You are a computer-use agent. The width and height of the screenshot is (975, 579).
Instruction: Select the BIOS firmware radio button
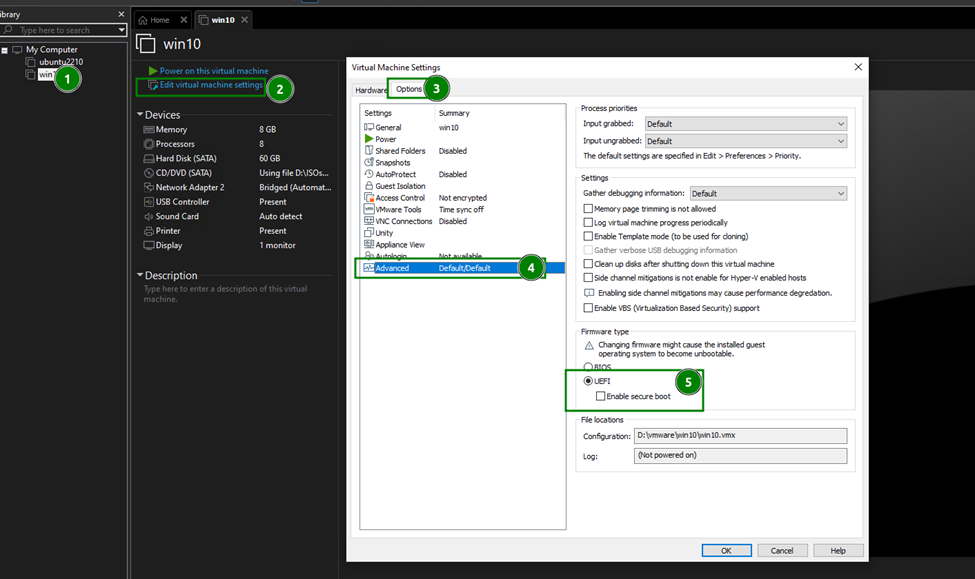588,367
